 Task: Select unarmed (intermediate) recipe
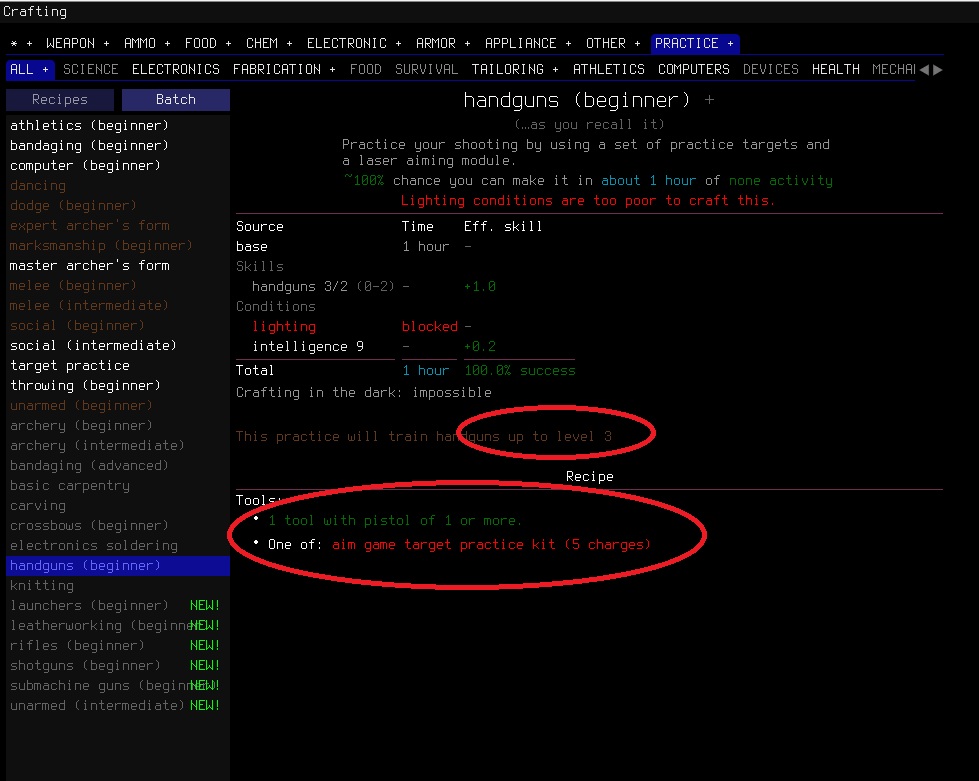pos(118,705)
